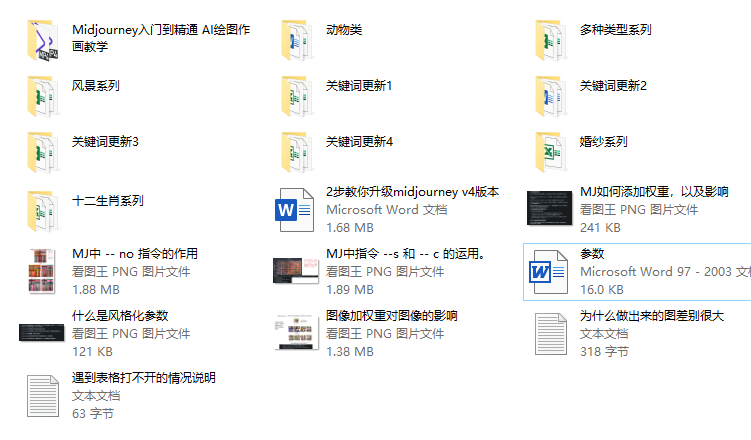Click the MJ中指令 --s 和 -- c thumbnail
This screenshot has height=440, width=751.
click(296, 271)
